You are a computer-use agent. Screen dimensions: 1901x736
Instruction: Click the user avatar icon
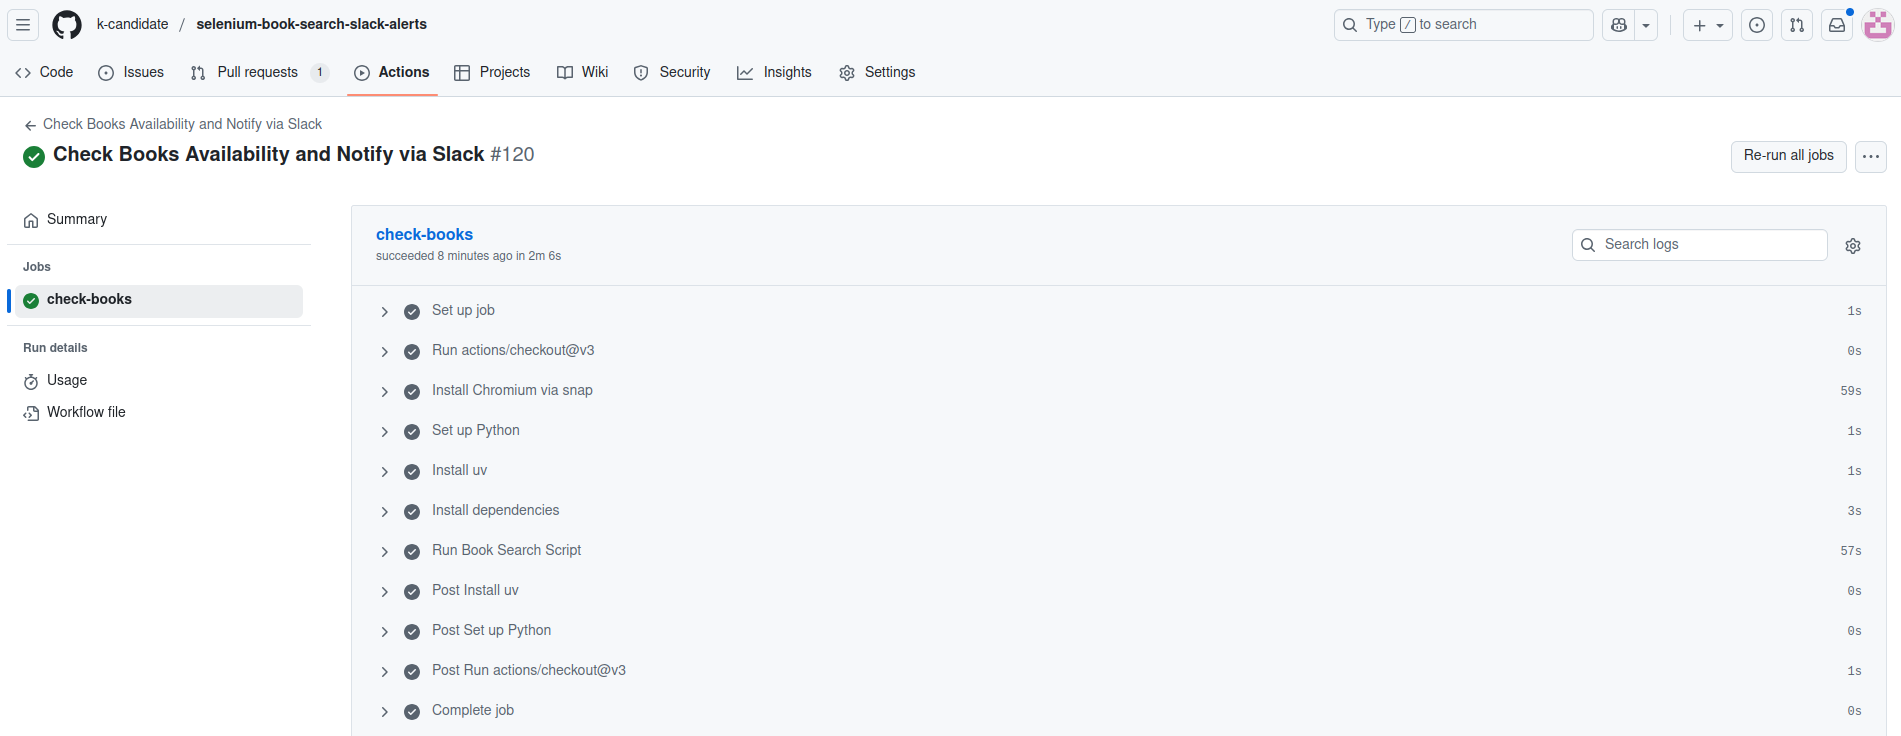pyautogui.click(x=1877, y=25)
